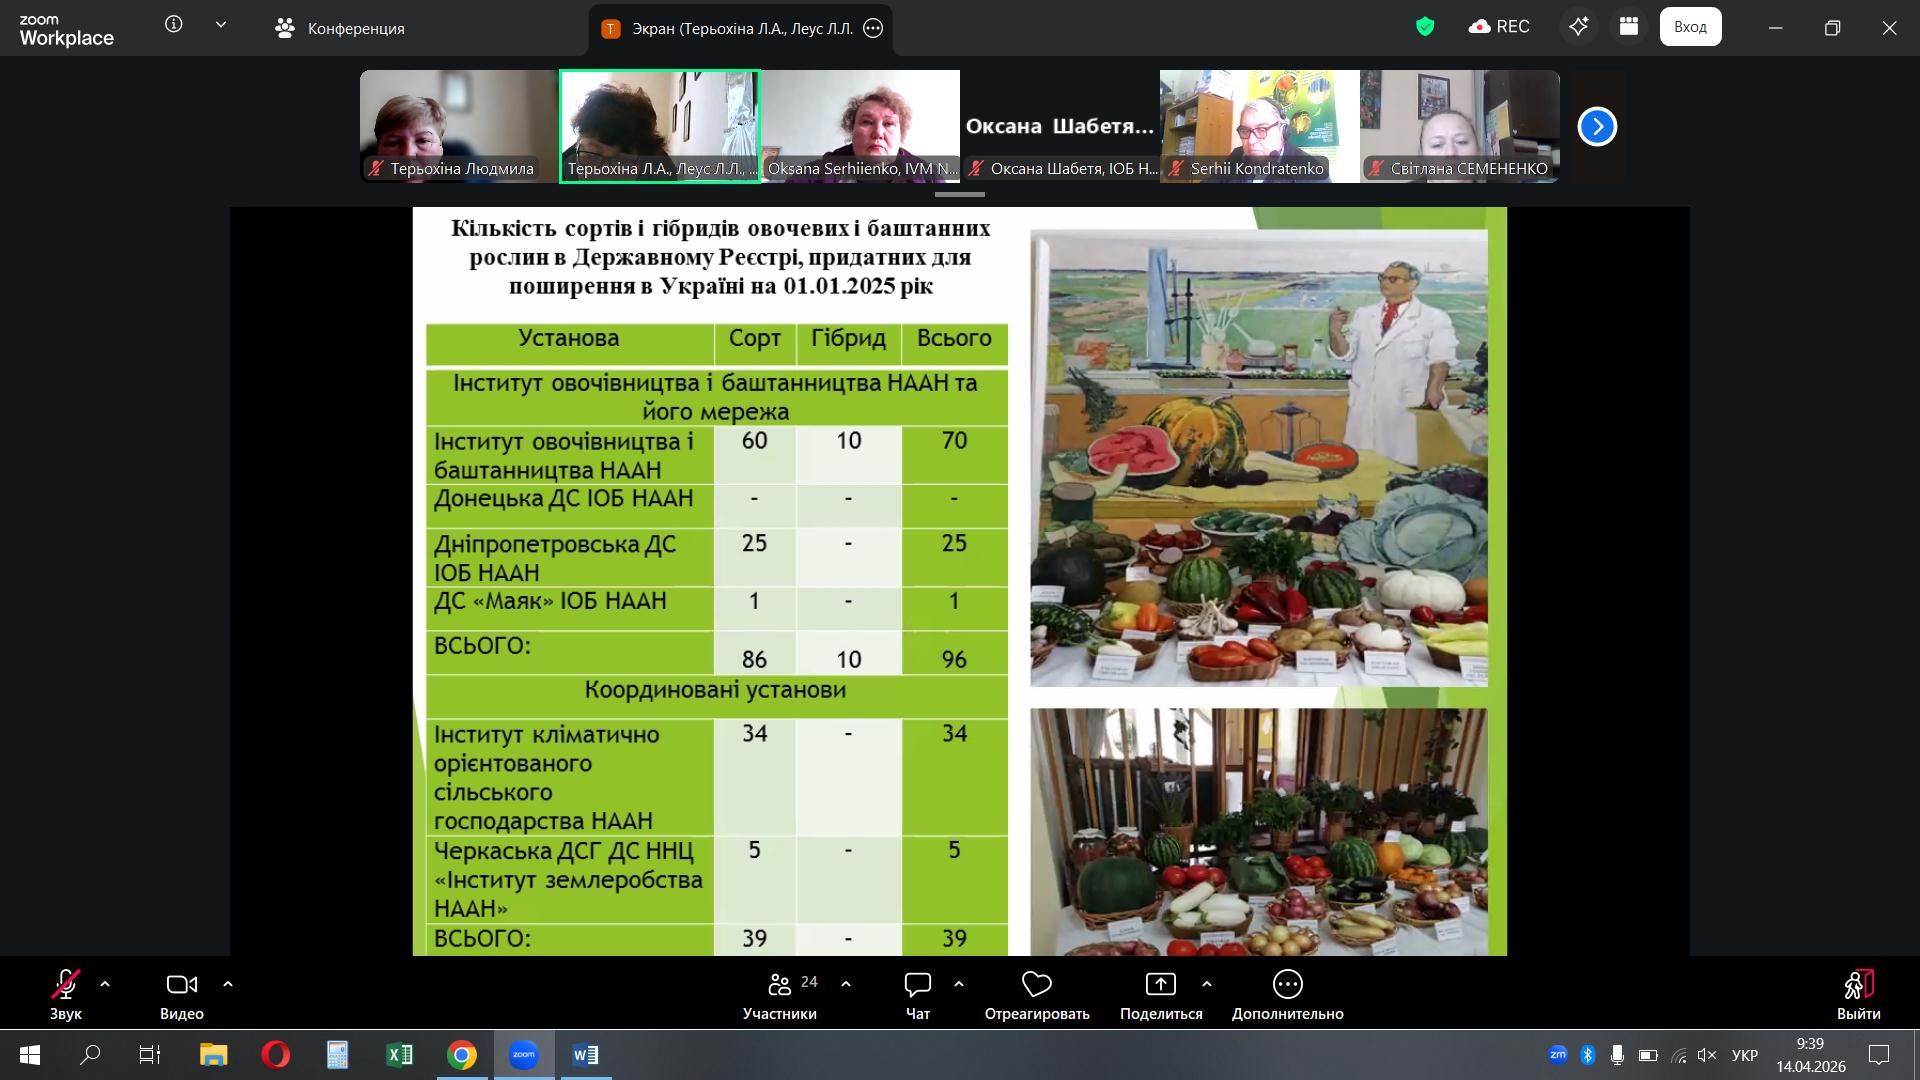This screenshot has height=1080, width=1920.
Task: Toggle the Видео camera button
Action: 181,985
